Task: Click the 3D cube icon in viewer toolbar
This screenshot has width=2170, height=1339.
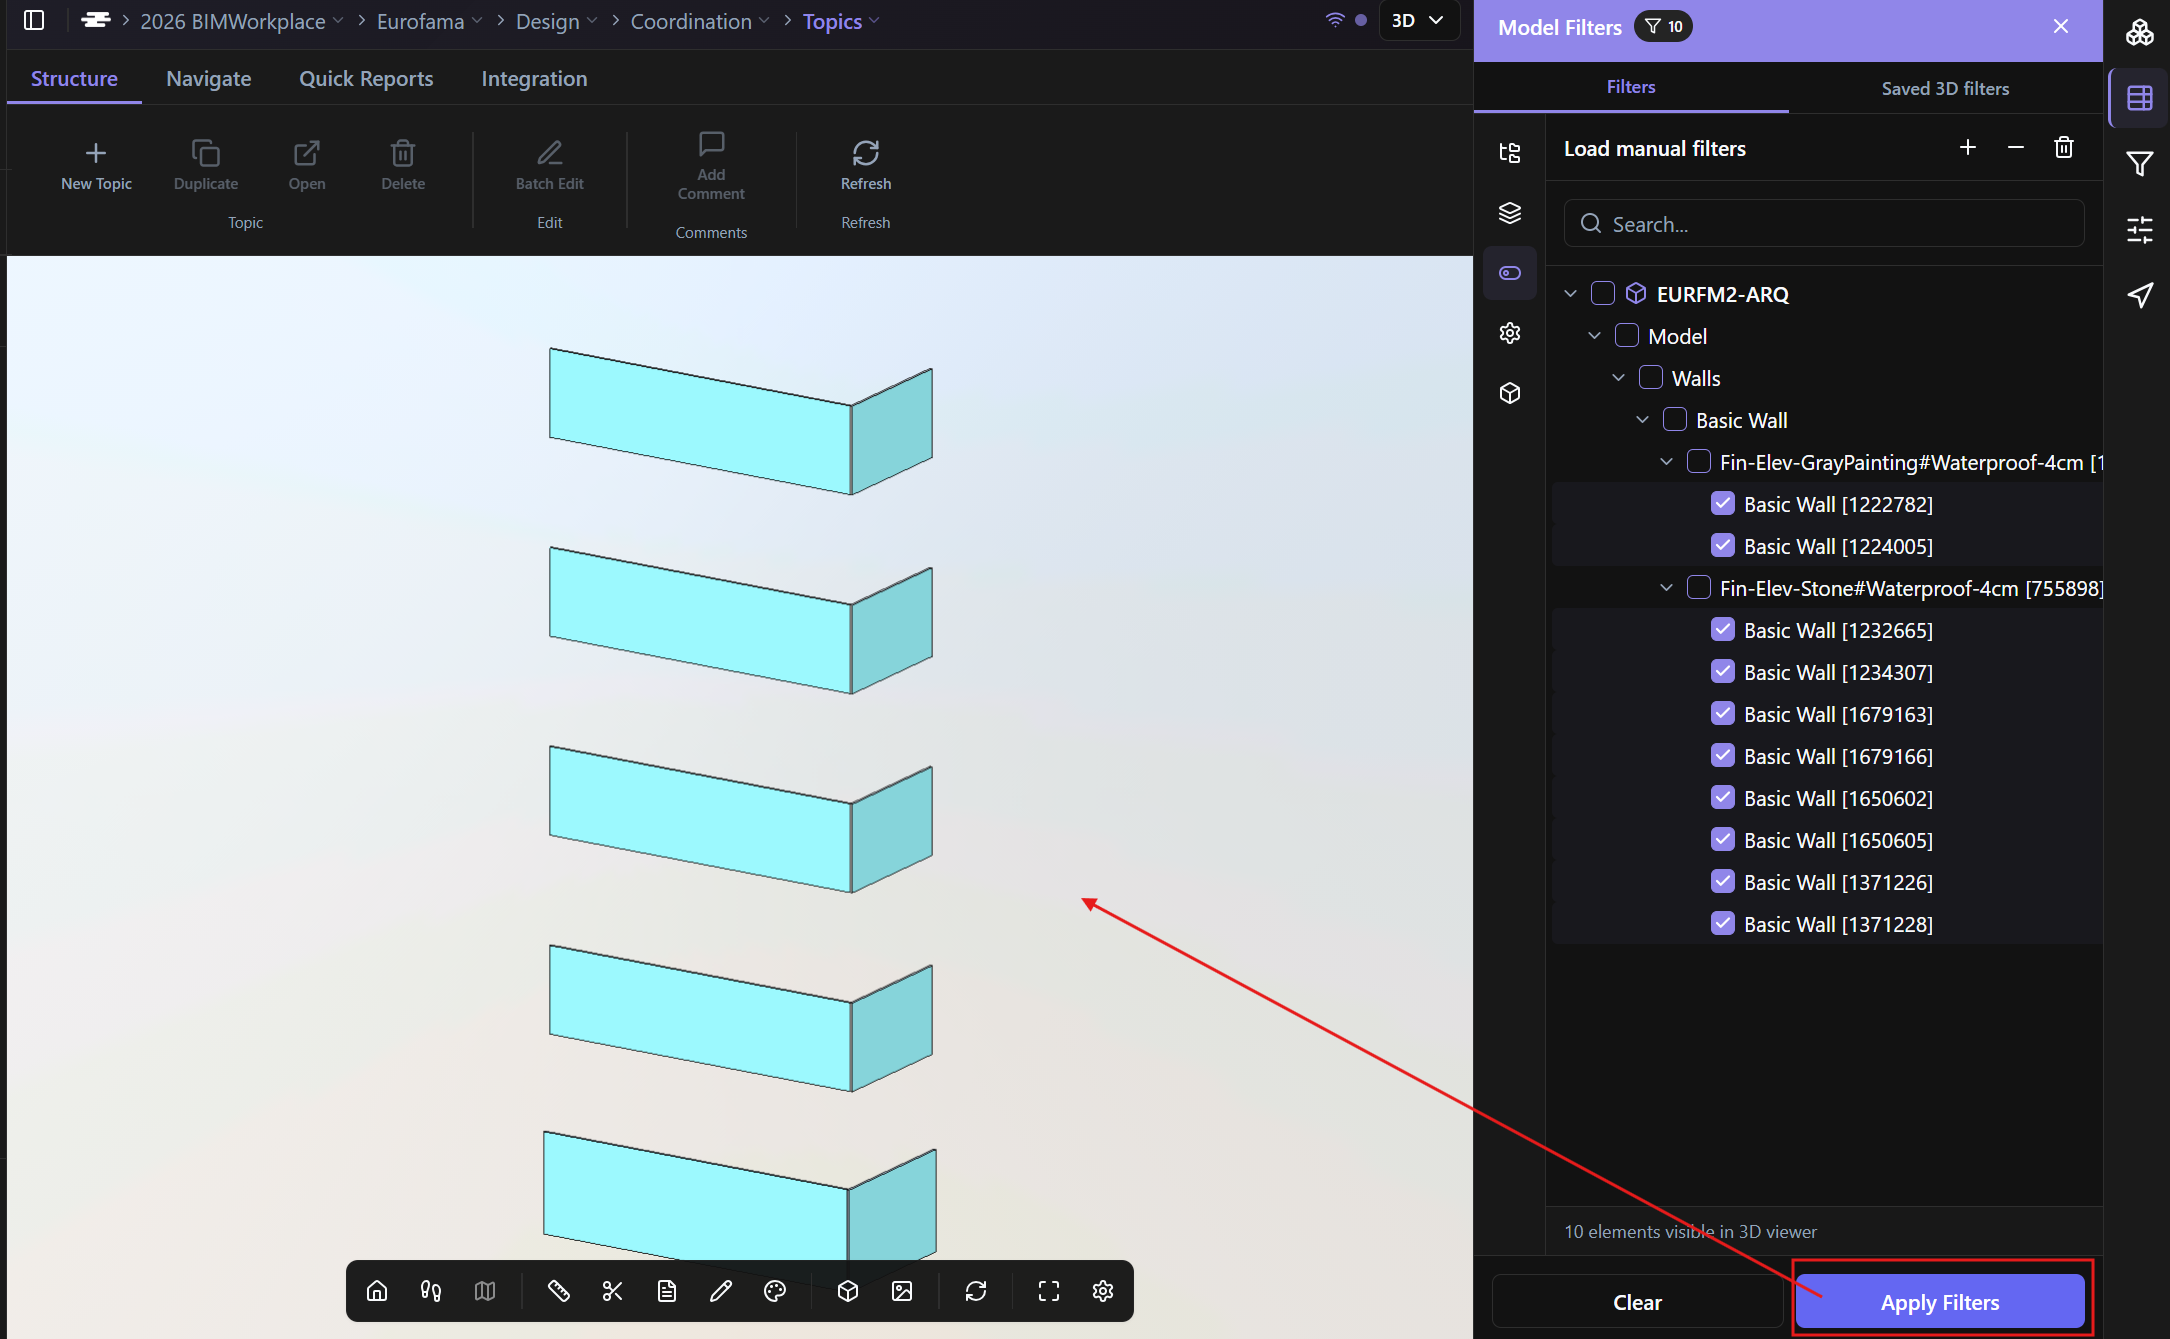Action: (x=848, y=1291)
